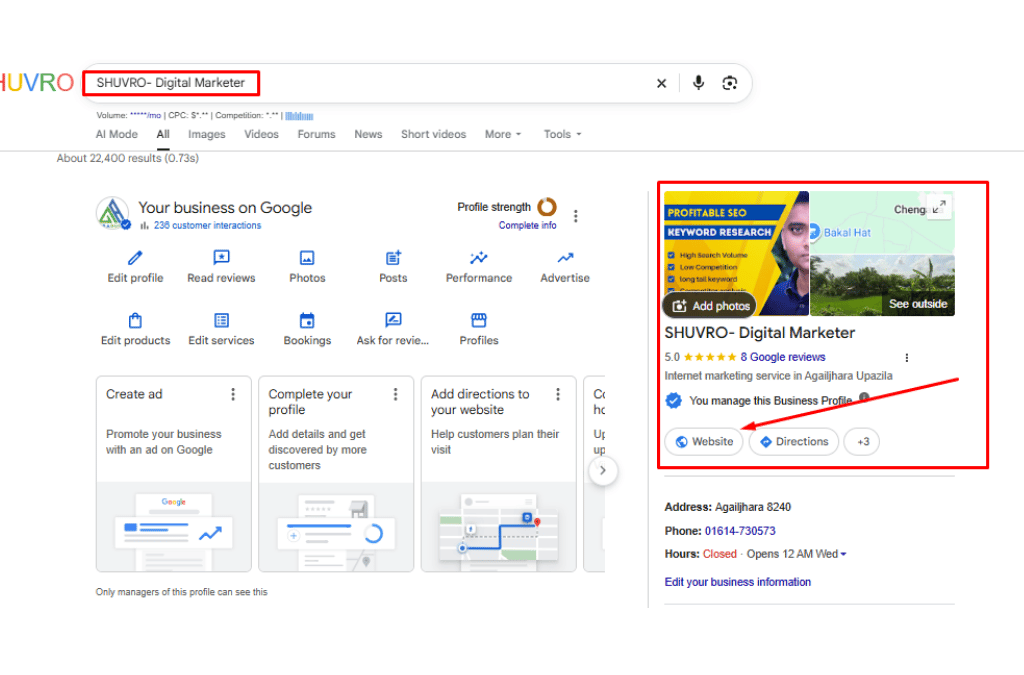The image size is (1024, 675).
Task: Open the business cover photo thumbnail
Action: 736,253
